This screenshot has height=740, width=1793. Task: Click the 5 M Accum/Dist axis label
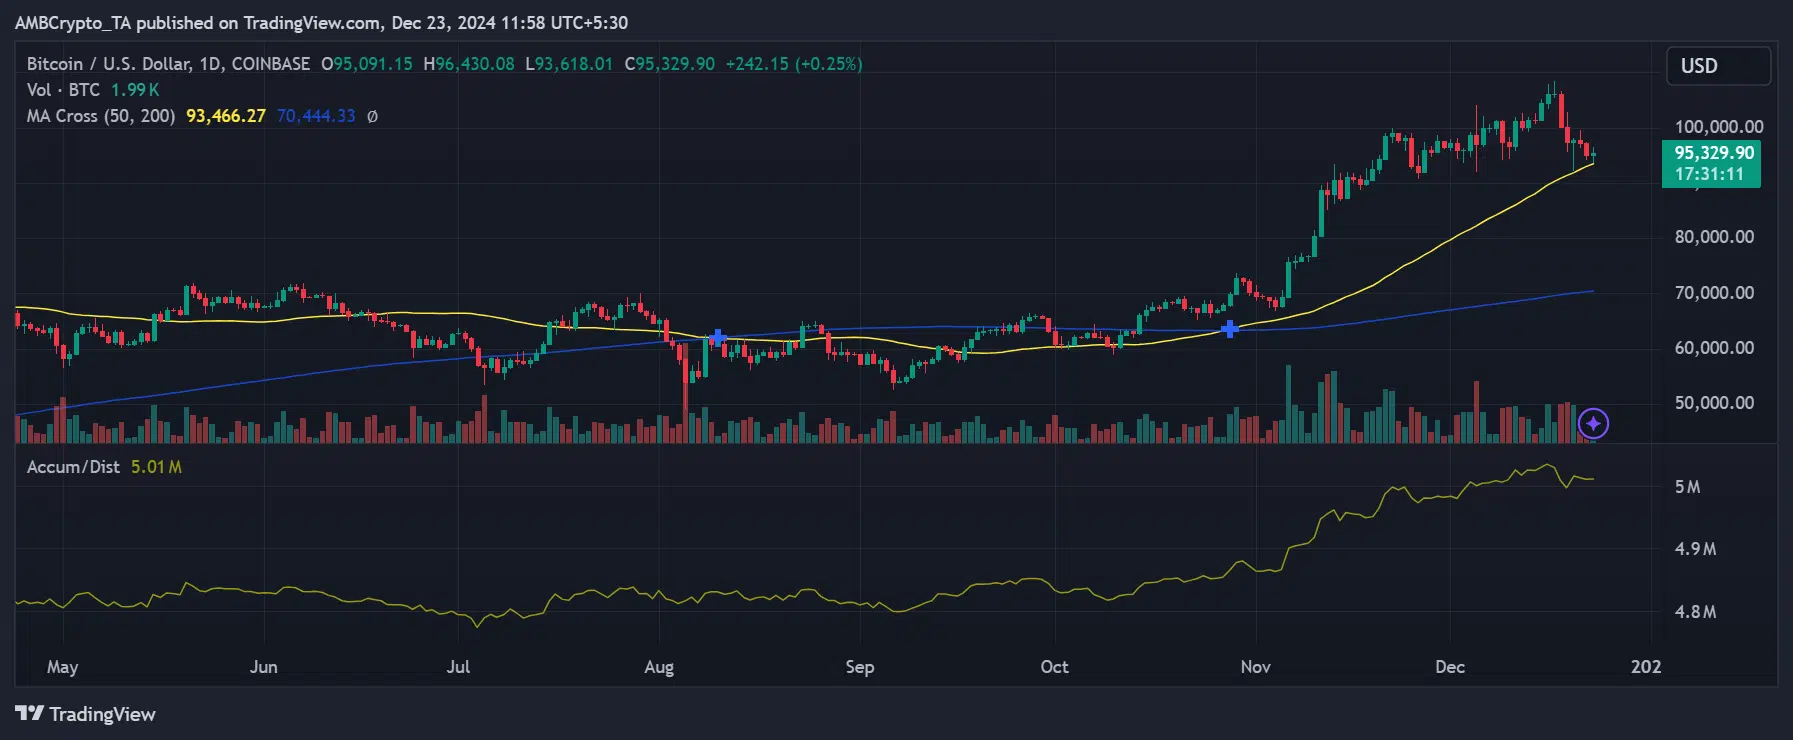pyautogui.click(x=1687, y=487)
